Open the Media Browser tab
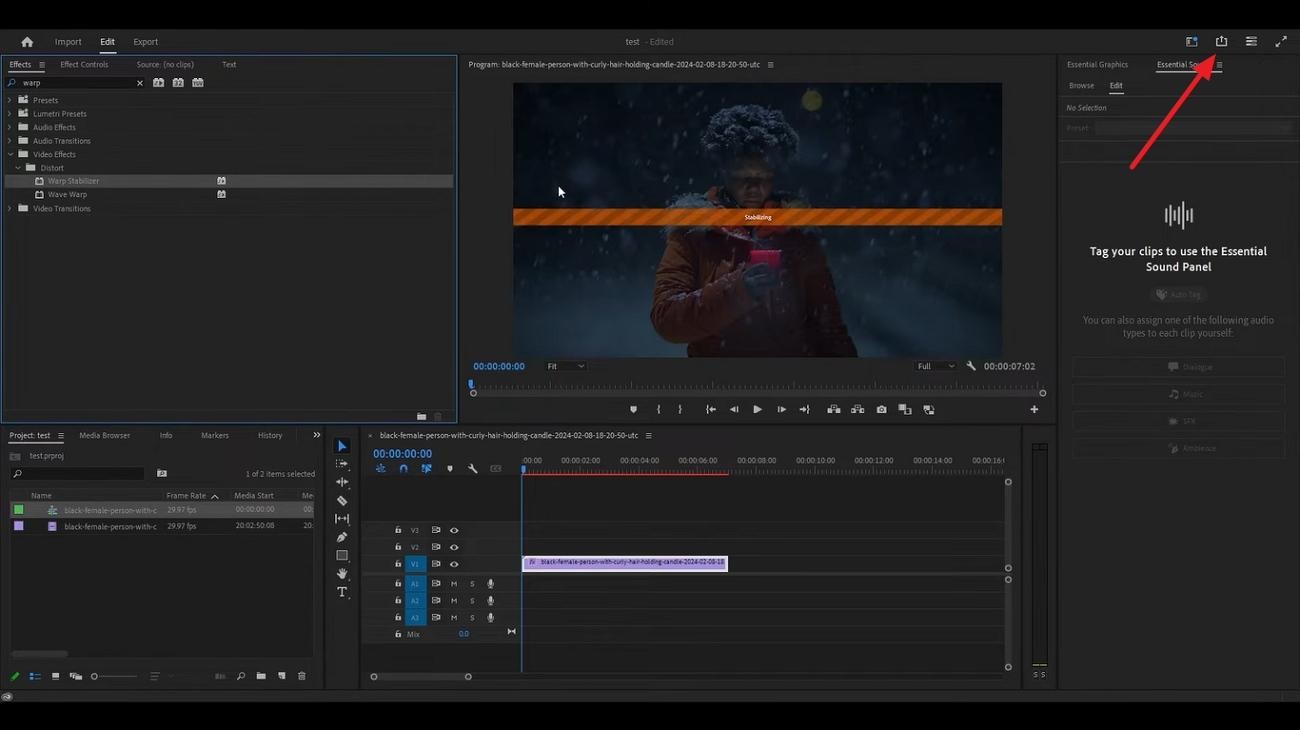The width and height of the screenshot is (1300, 730). click(x=105, y=436)
